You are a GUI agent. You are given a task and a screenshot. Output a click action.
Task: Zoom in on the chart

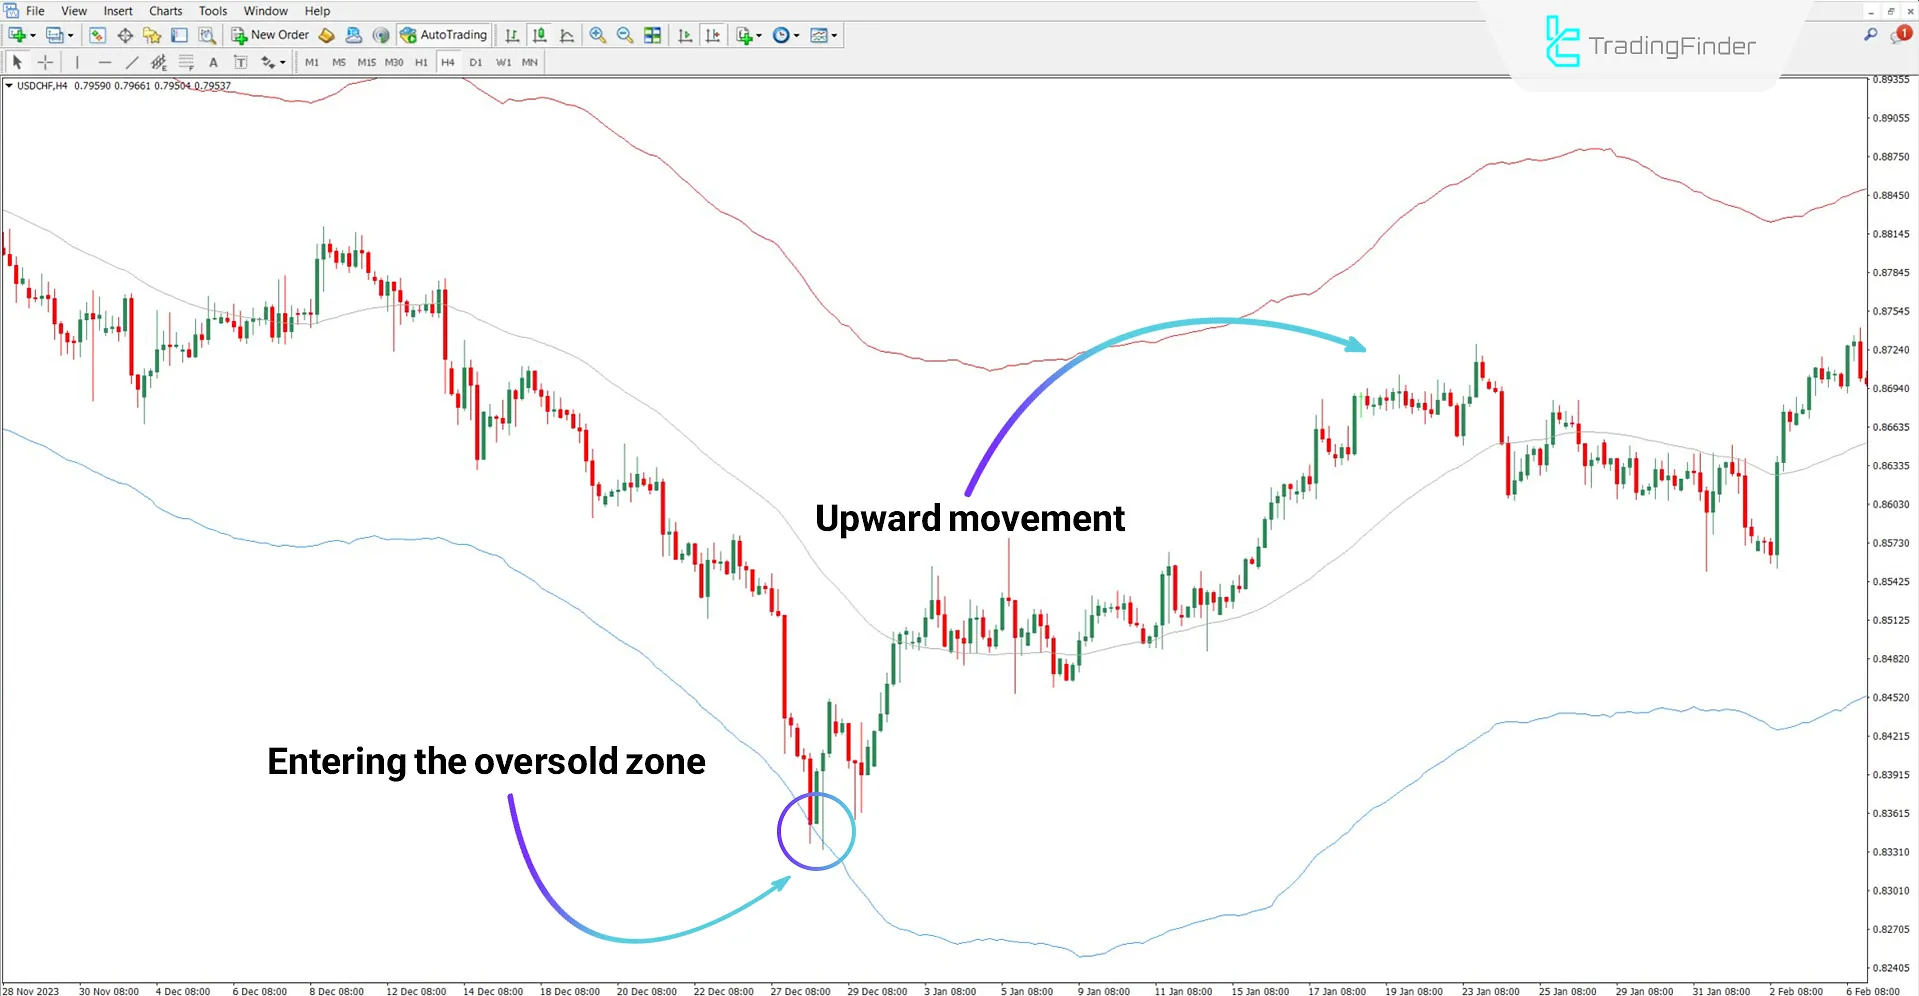tap(598, 35)
